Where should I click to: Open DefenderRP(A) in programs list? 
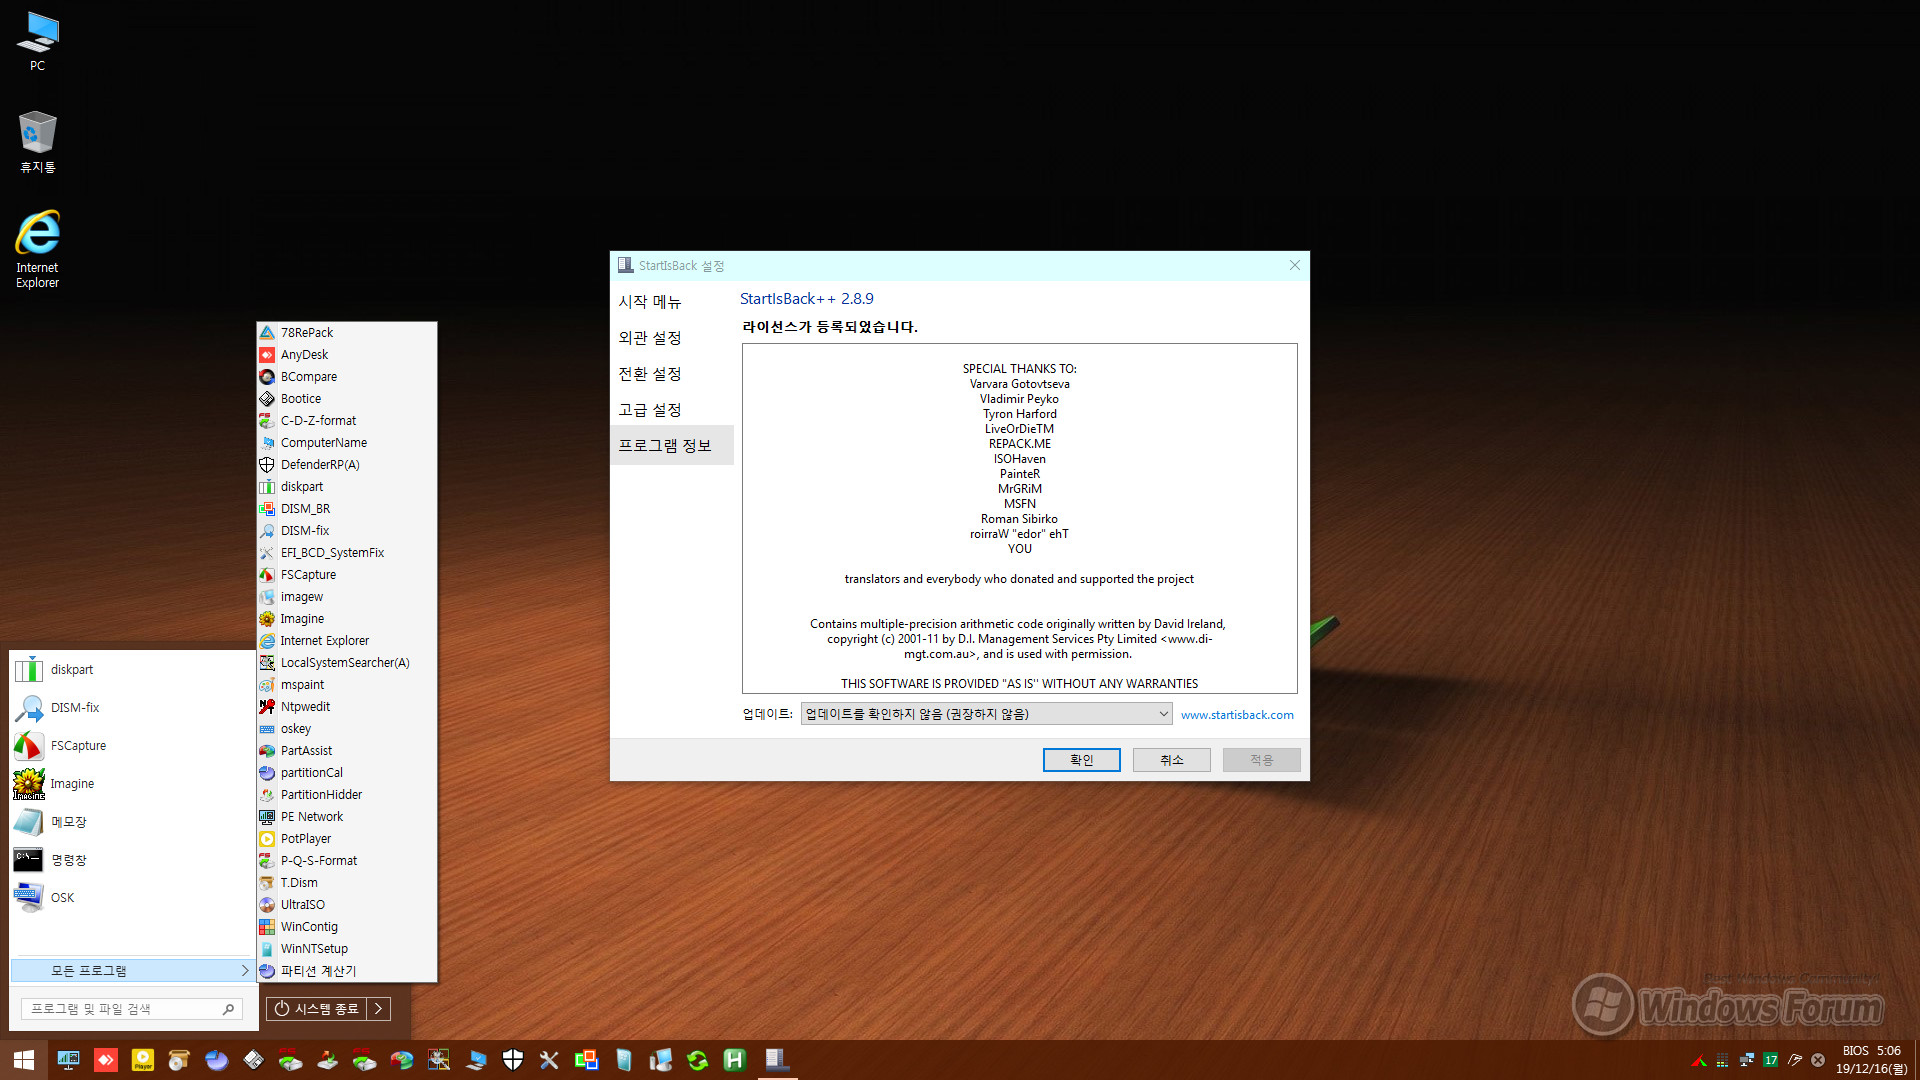[346, 465]
